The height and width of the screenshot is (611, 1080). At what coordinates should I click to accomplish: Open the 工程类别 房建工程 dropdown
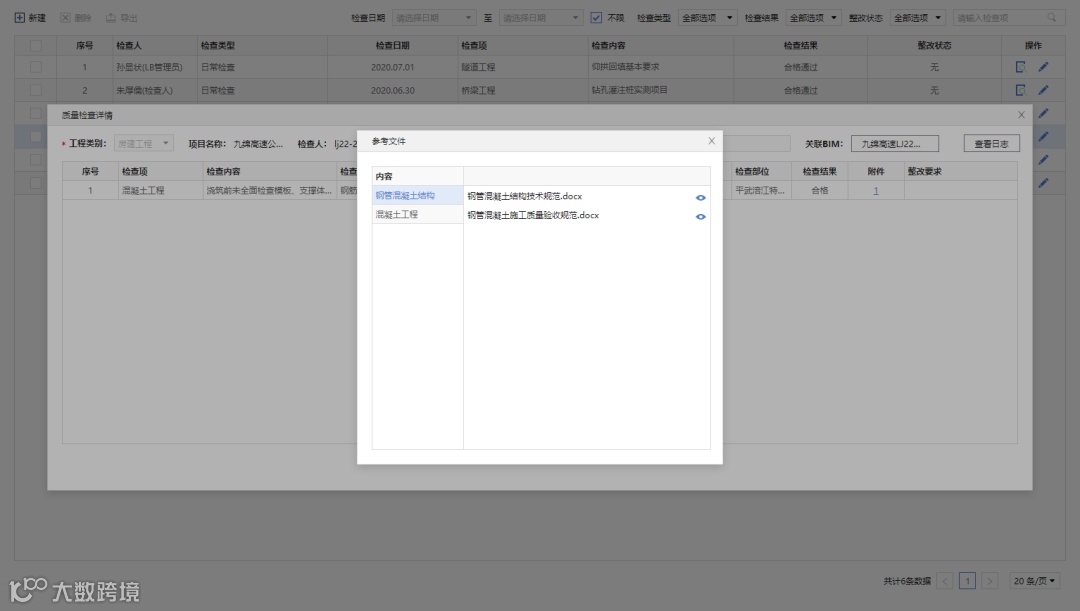143,143
